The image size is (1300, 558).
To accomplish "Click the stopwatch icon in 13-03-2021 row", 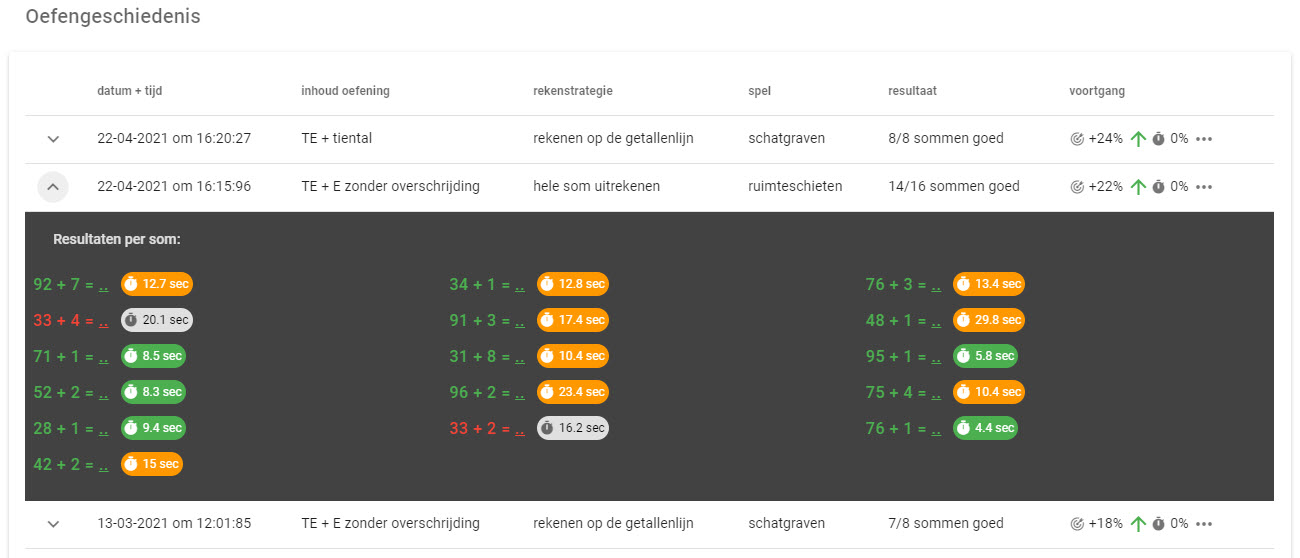I will click(x=1158, y=523).
